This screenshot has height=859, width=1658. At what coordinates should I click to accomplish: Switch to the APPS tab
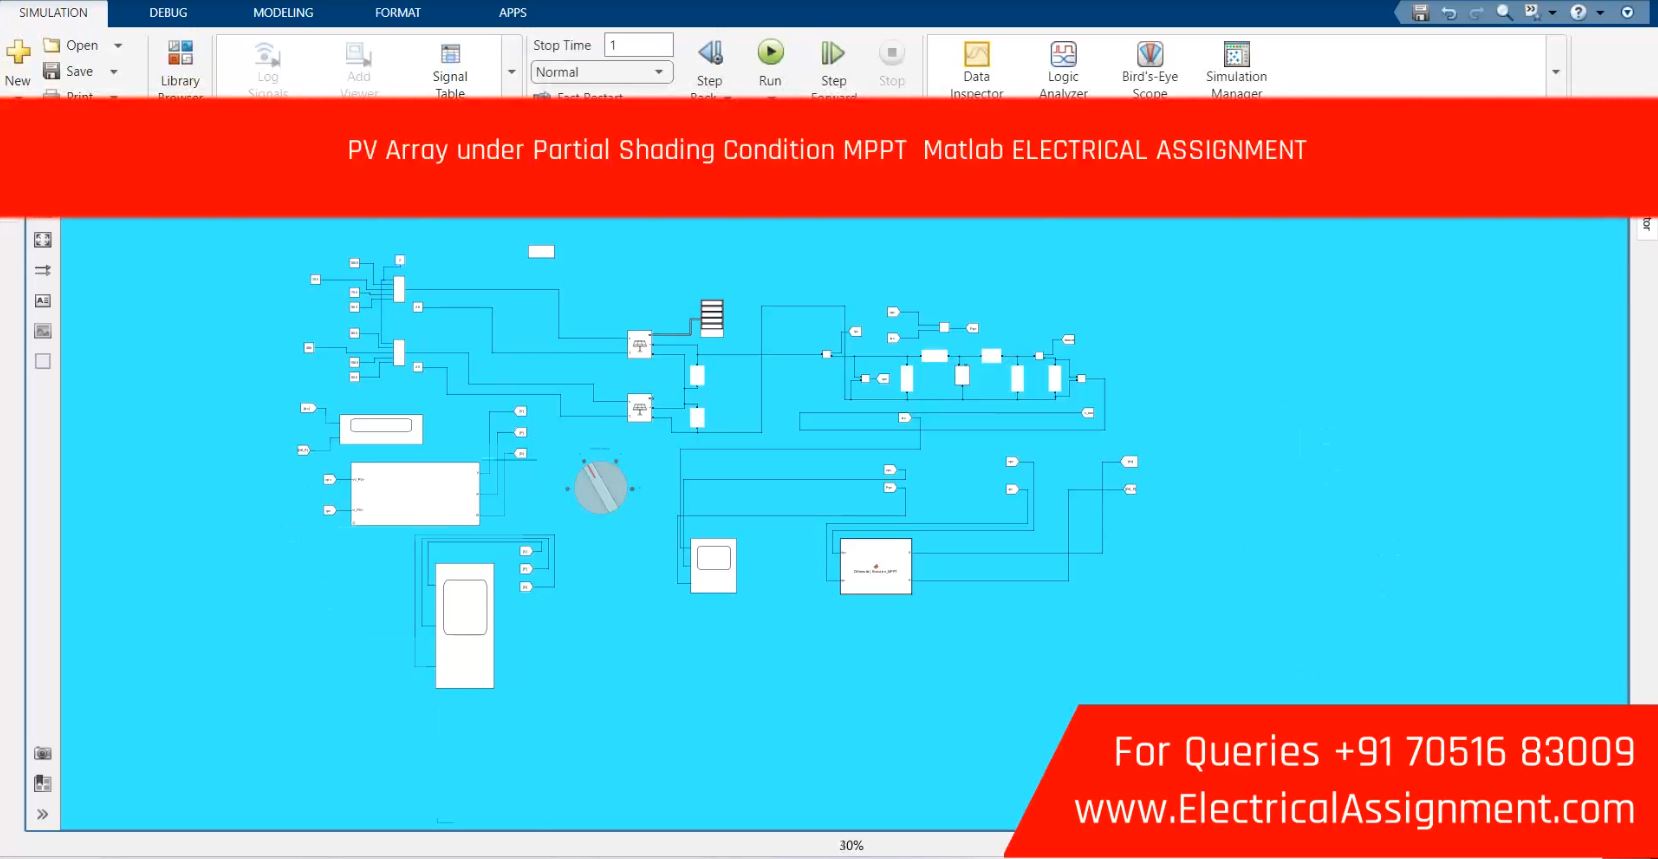(x=513, y=13)
